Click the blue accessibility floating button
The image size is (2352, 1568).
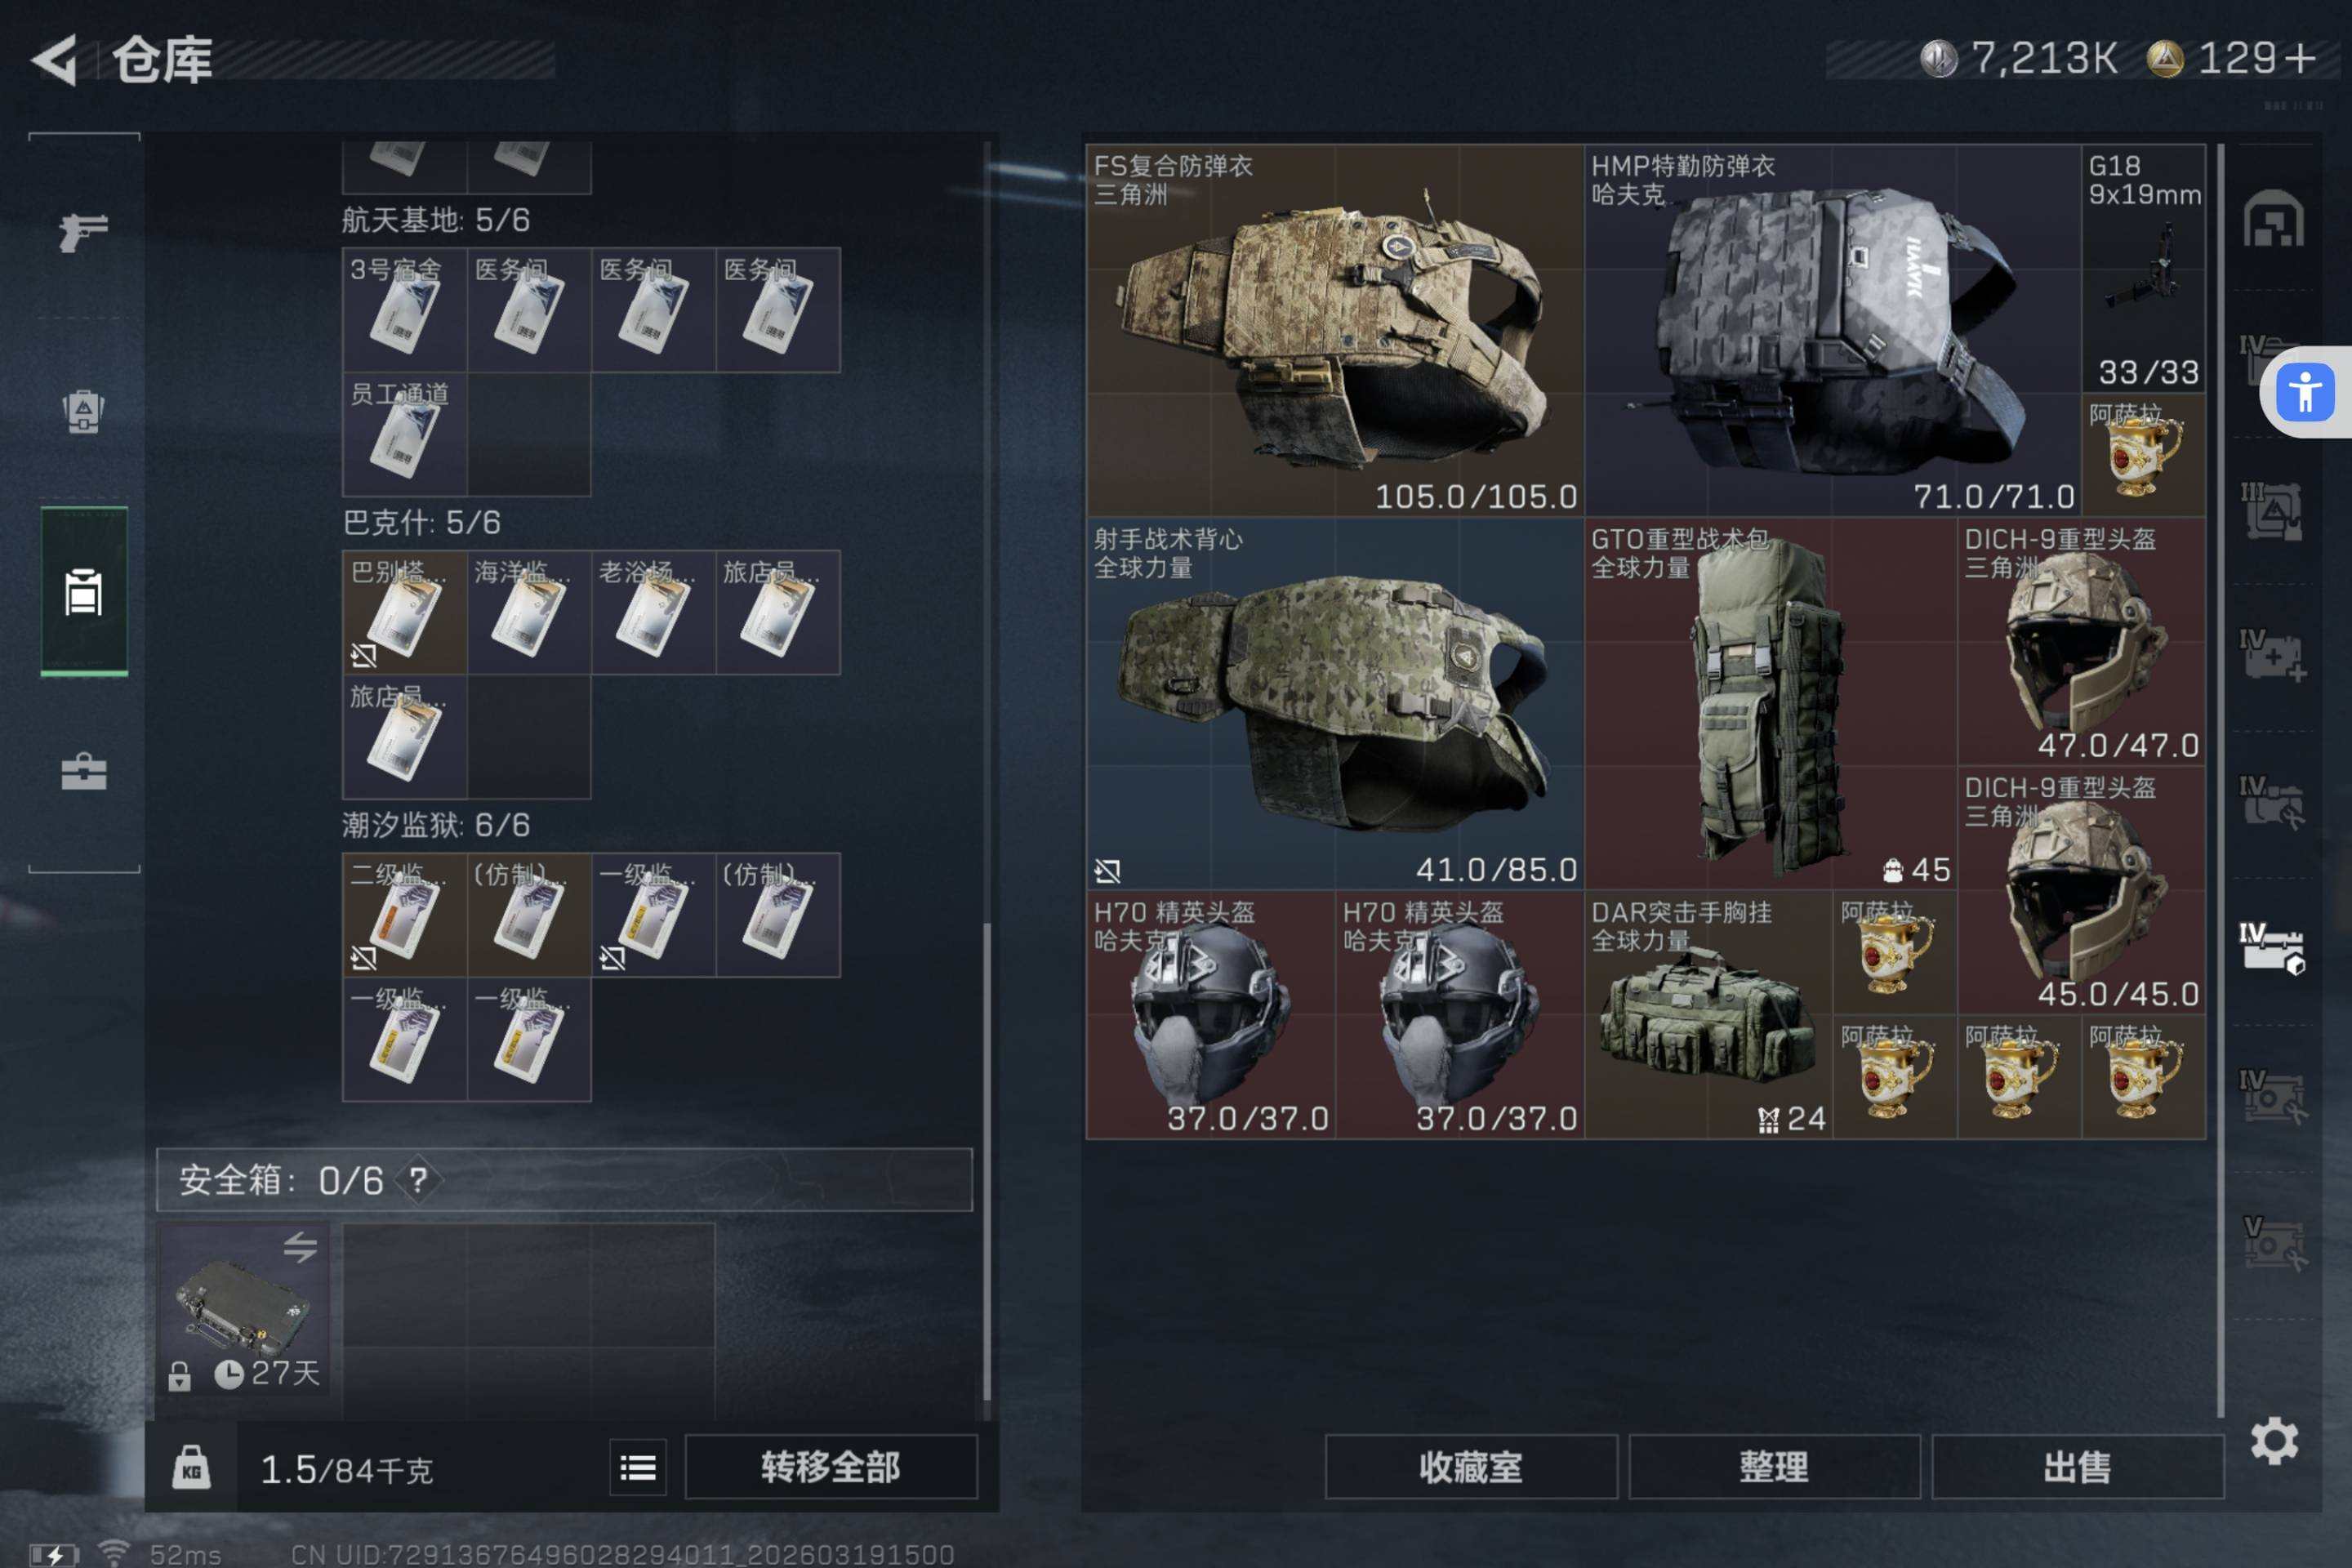(2305, 391)
